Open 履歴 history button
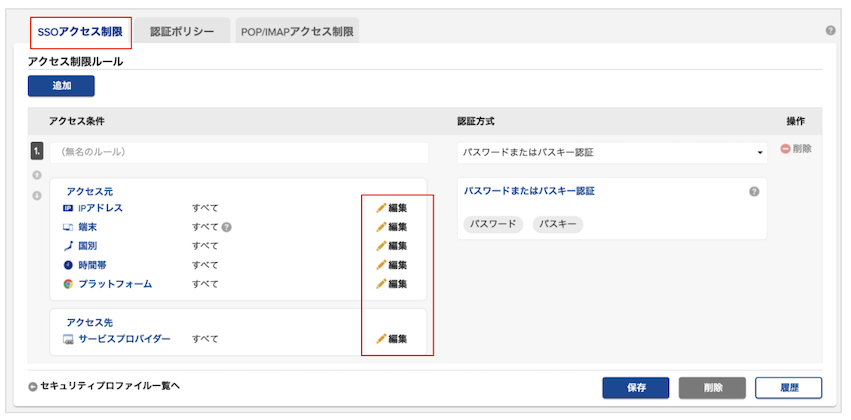This screenshot has width=851, height=420. tap(789, 388)
